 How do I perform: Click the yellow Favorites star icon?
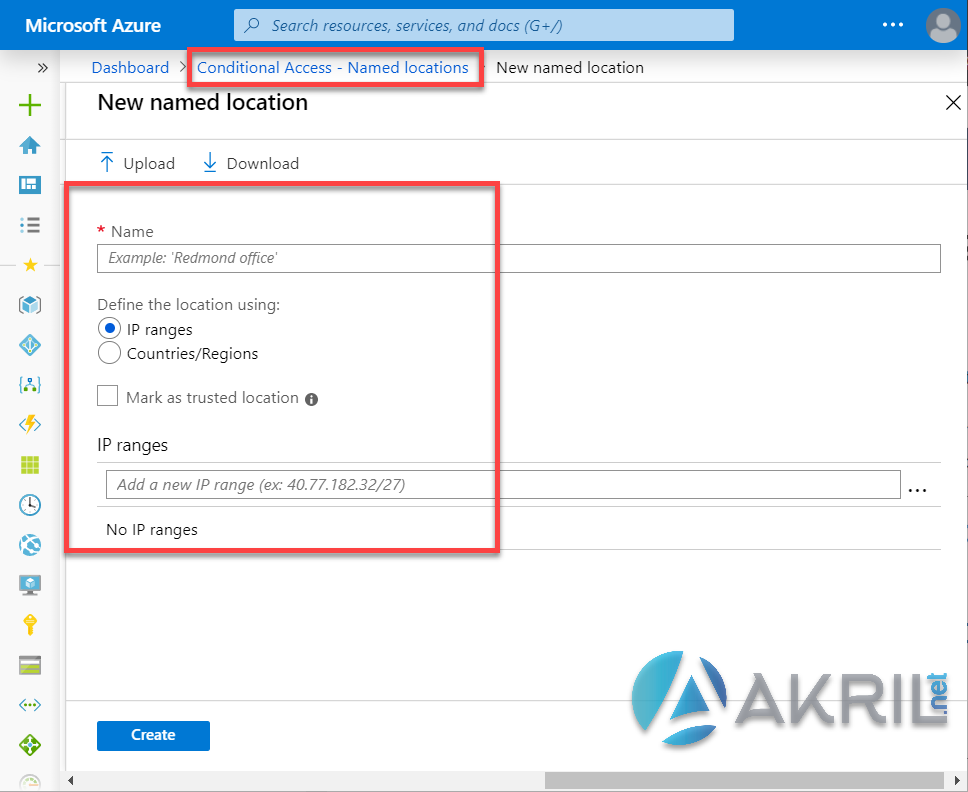(x=30, y=265)
